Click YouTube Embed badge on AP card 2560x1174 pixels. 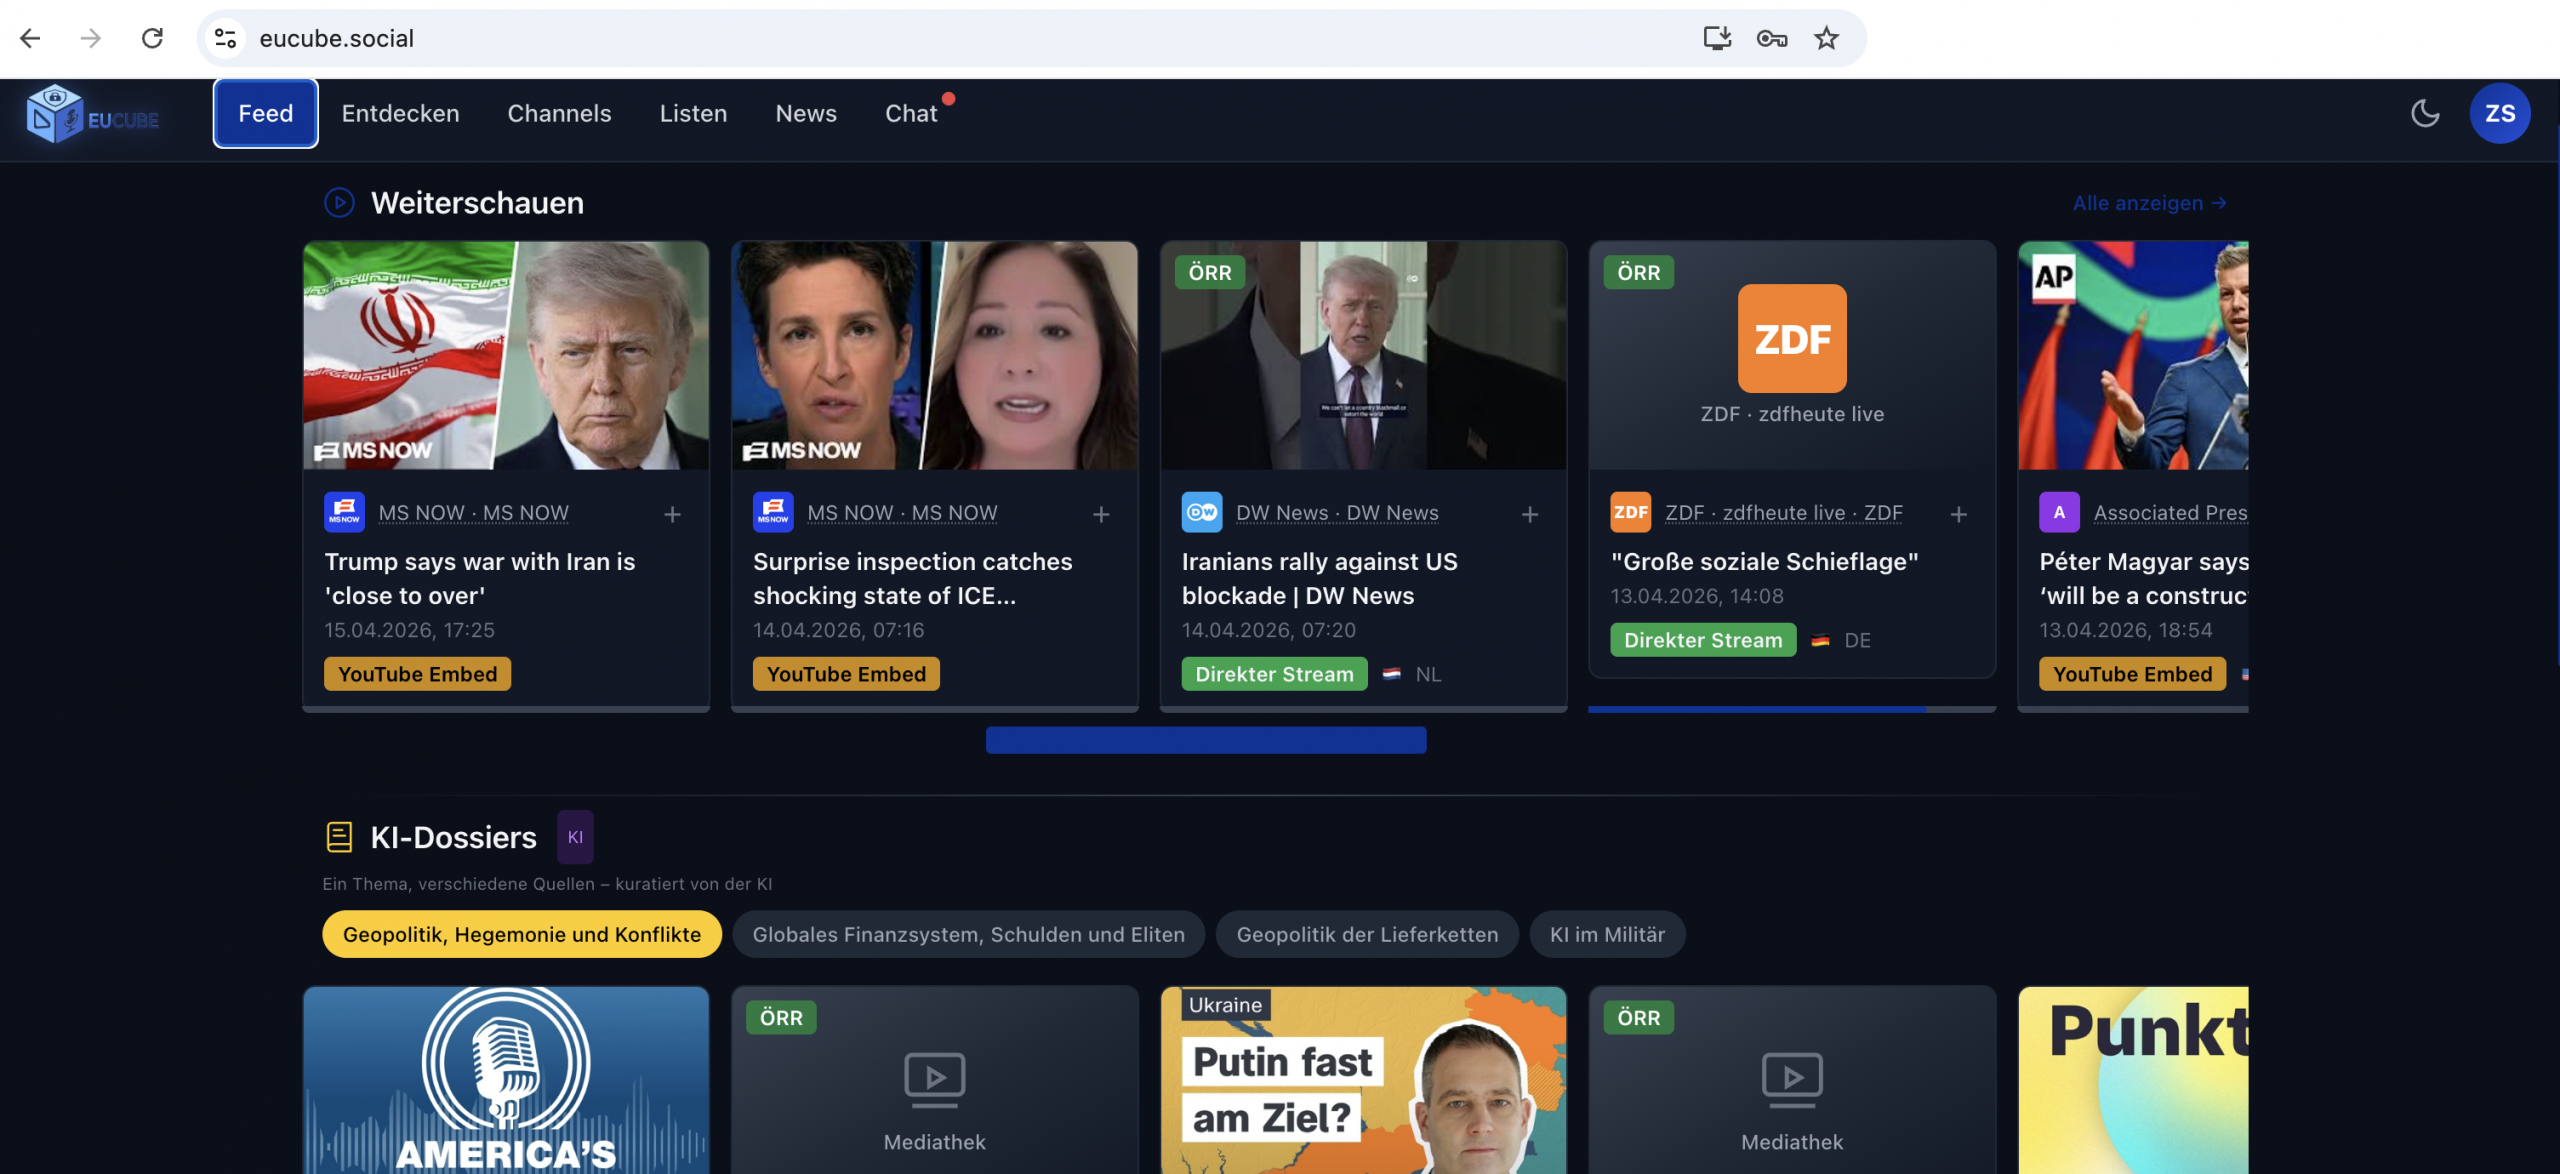(2132, 674)
